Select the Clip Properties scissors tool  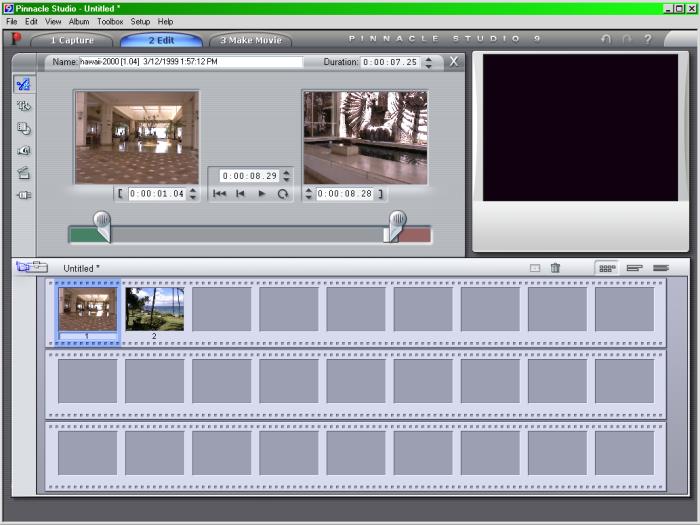24,84
